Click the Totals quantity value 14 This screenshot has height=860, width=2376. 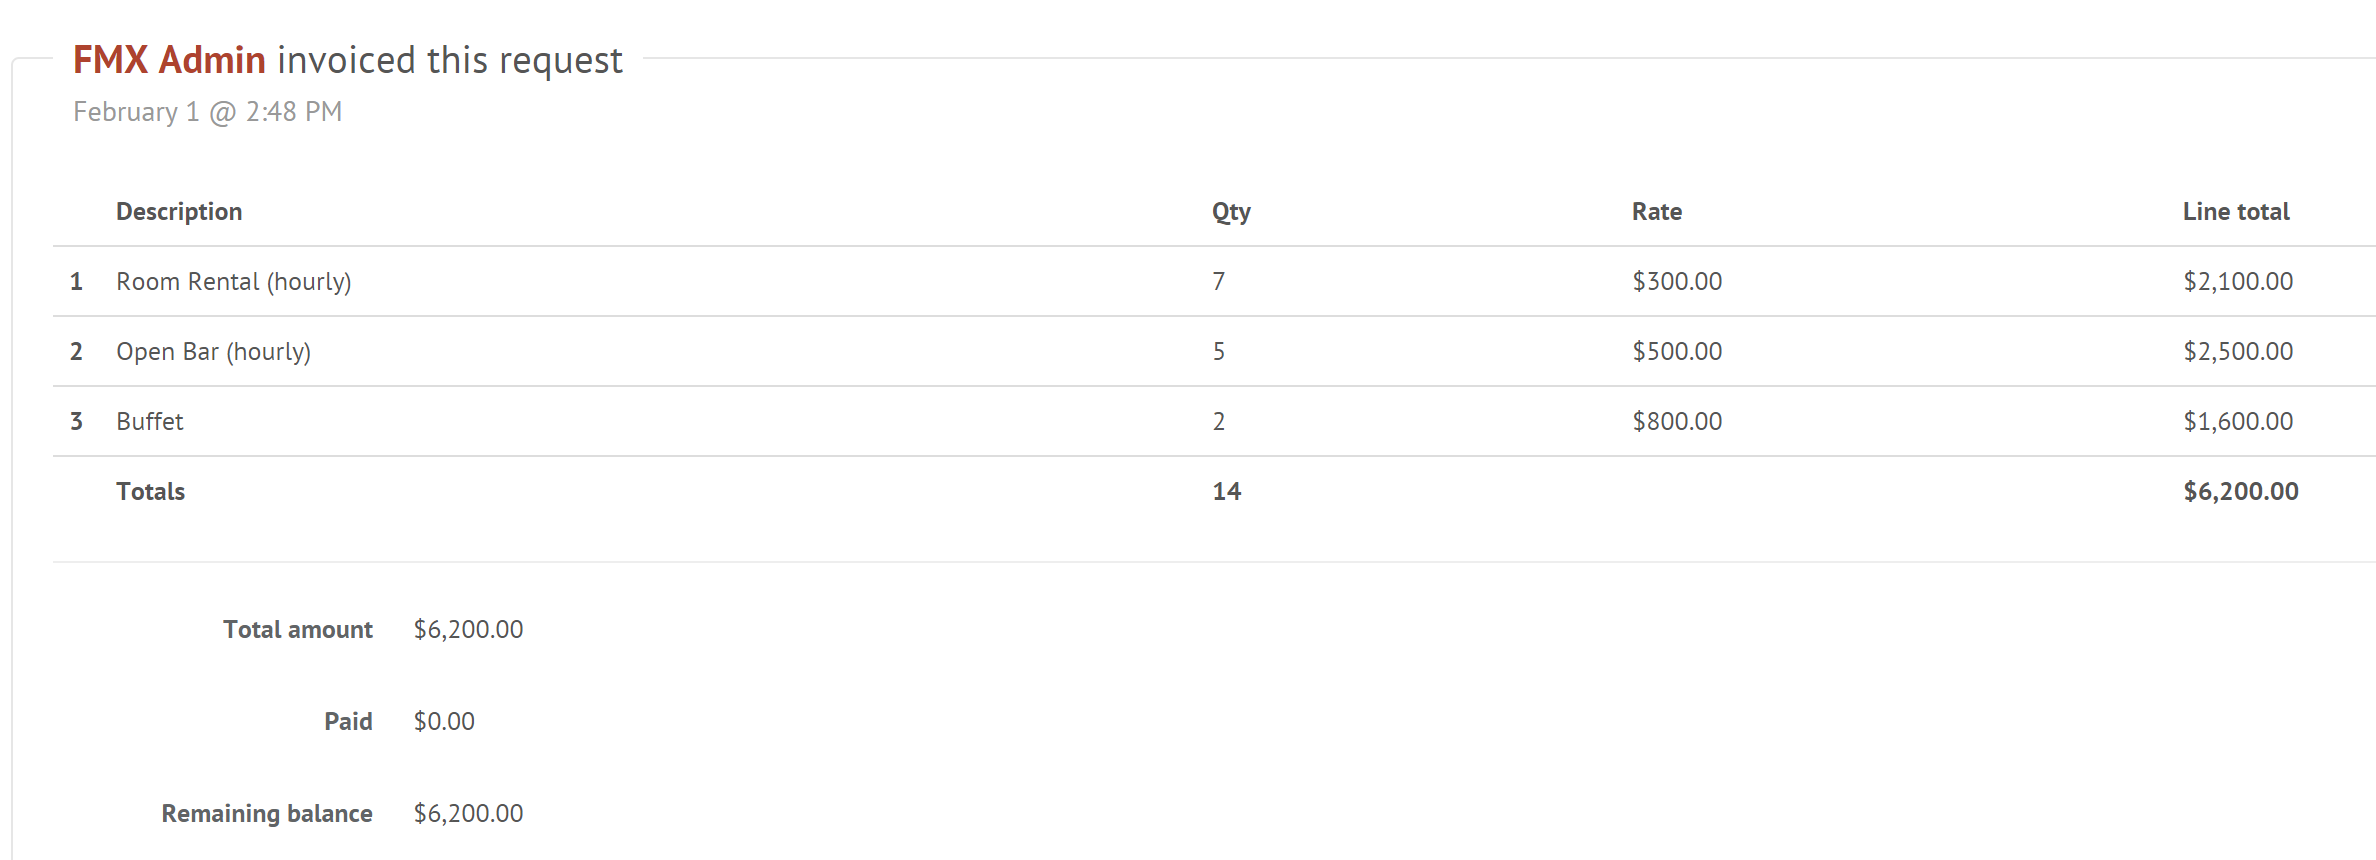1227,492
